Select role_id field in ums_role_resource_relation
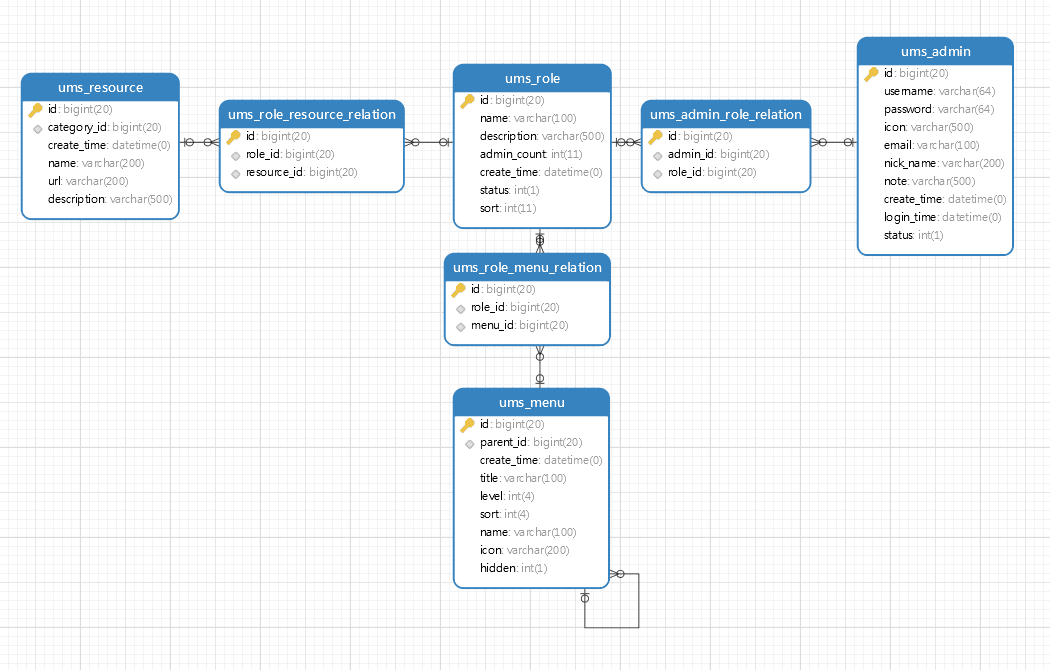The height and width of the screenshot is (670, 1050). pos(290,155)
